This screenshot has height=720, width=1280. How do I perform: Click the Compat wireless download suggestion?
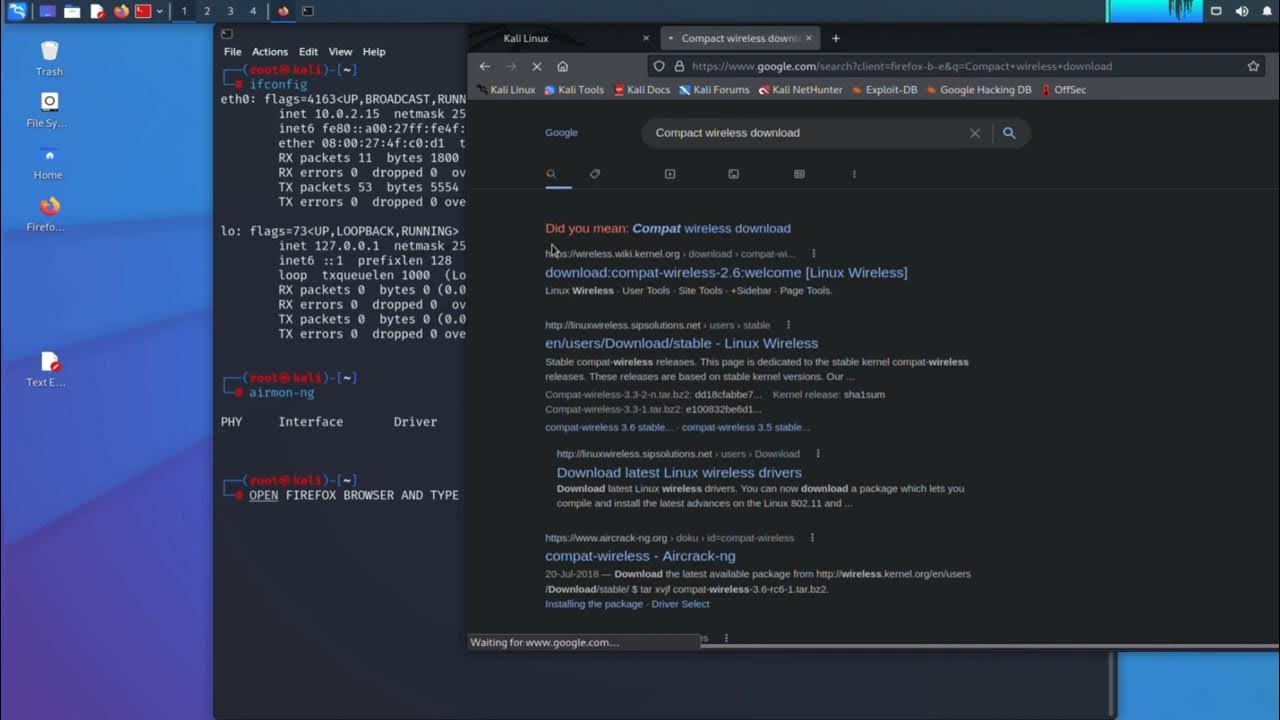point(711,229)
